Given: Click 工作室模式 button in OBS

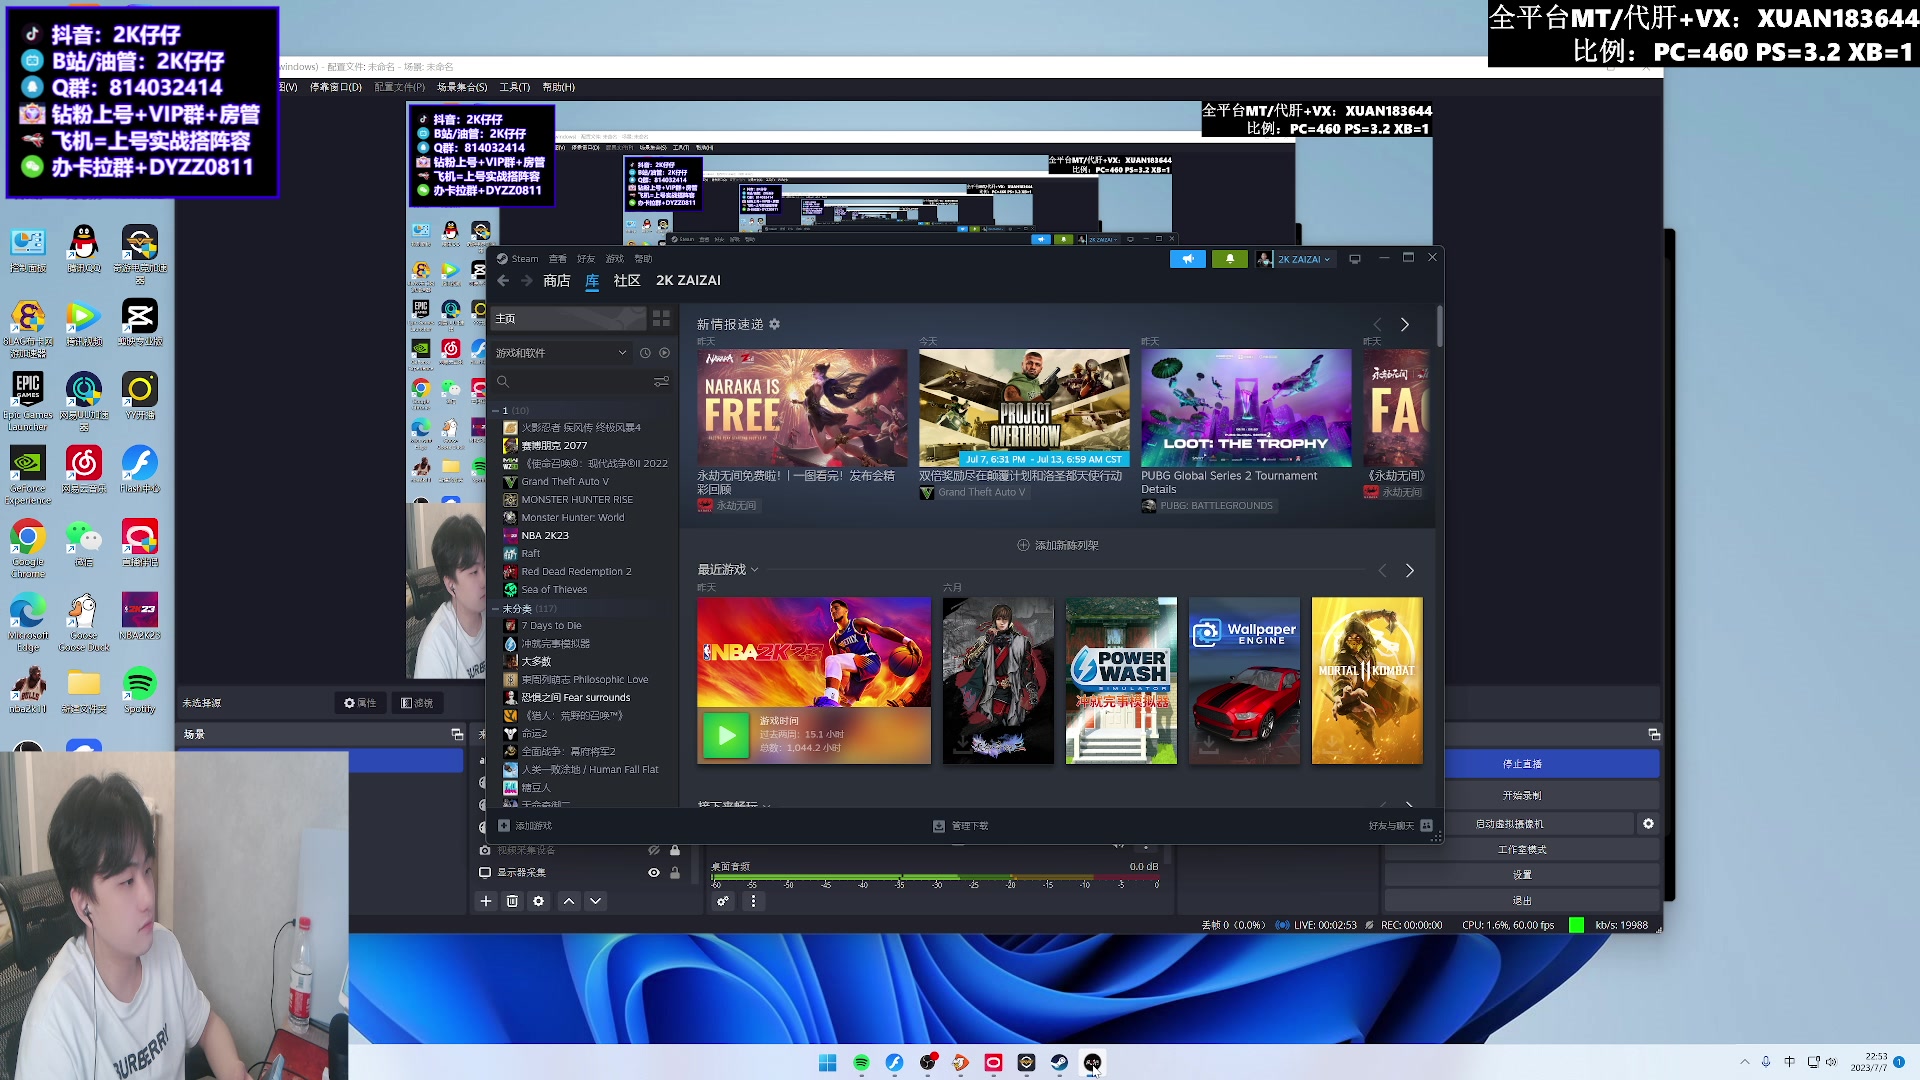Looking at the screenshot, I should point(1522,850).
